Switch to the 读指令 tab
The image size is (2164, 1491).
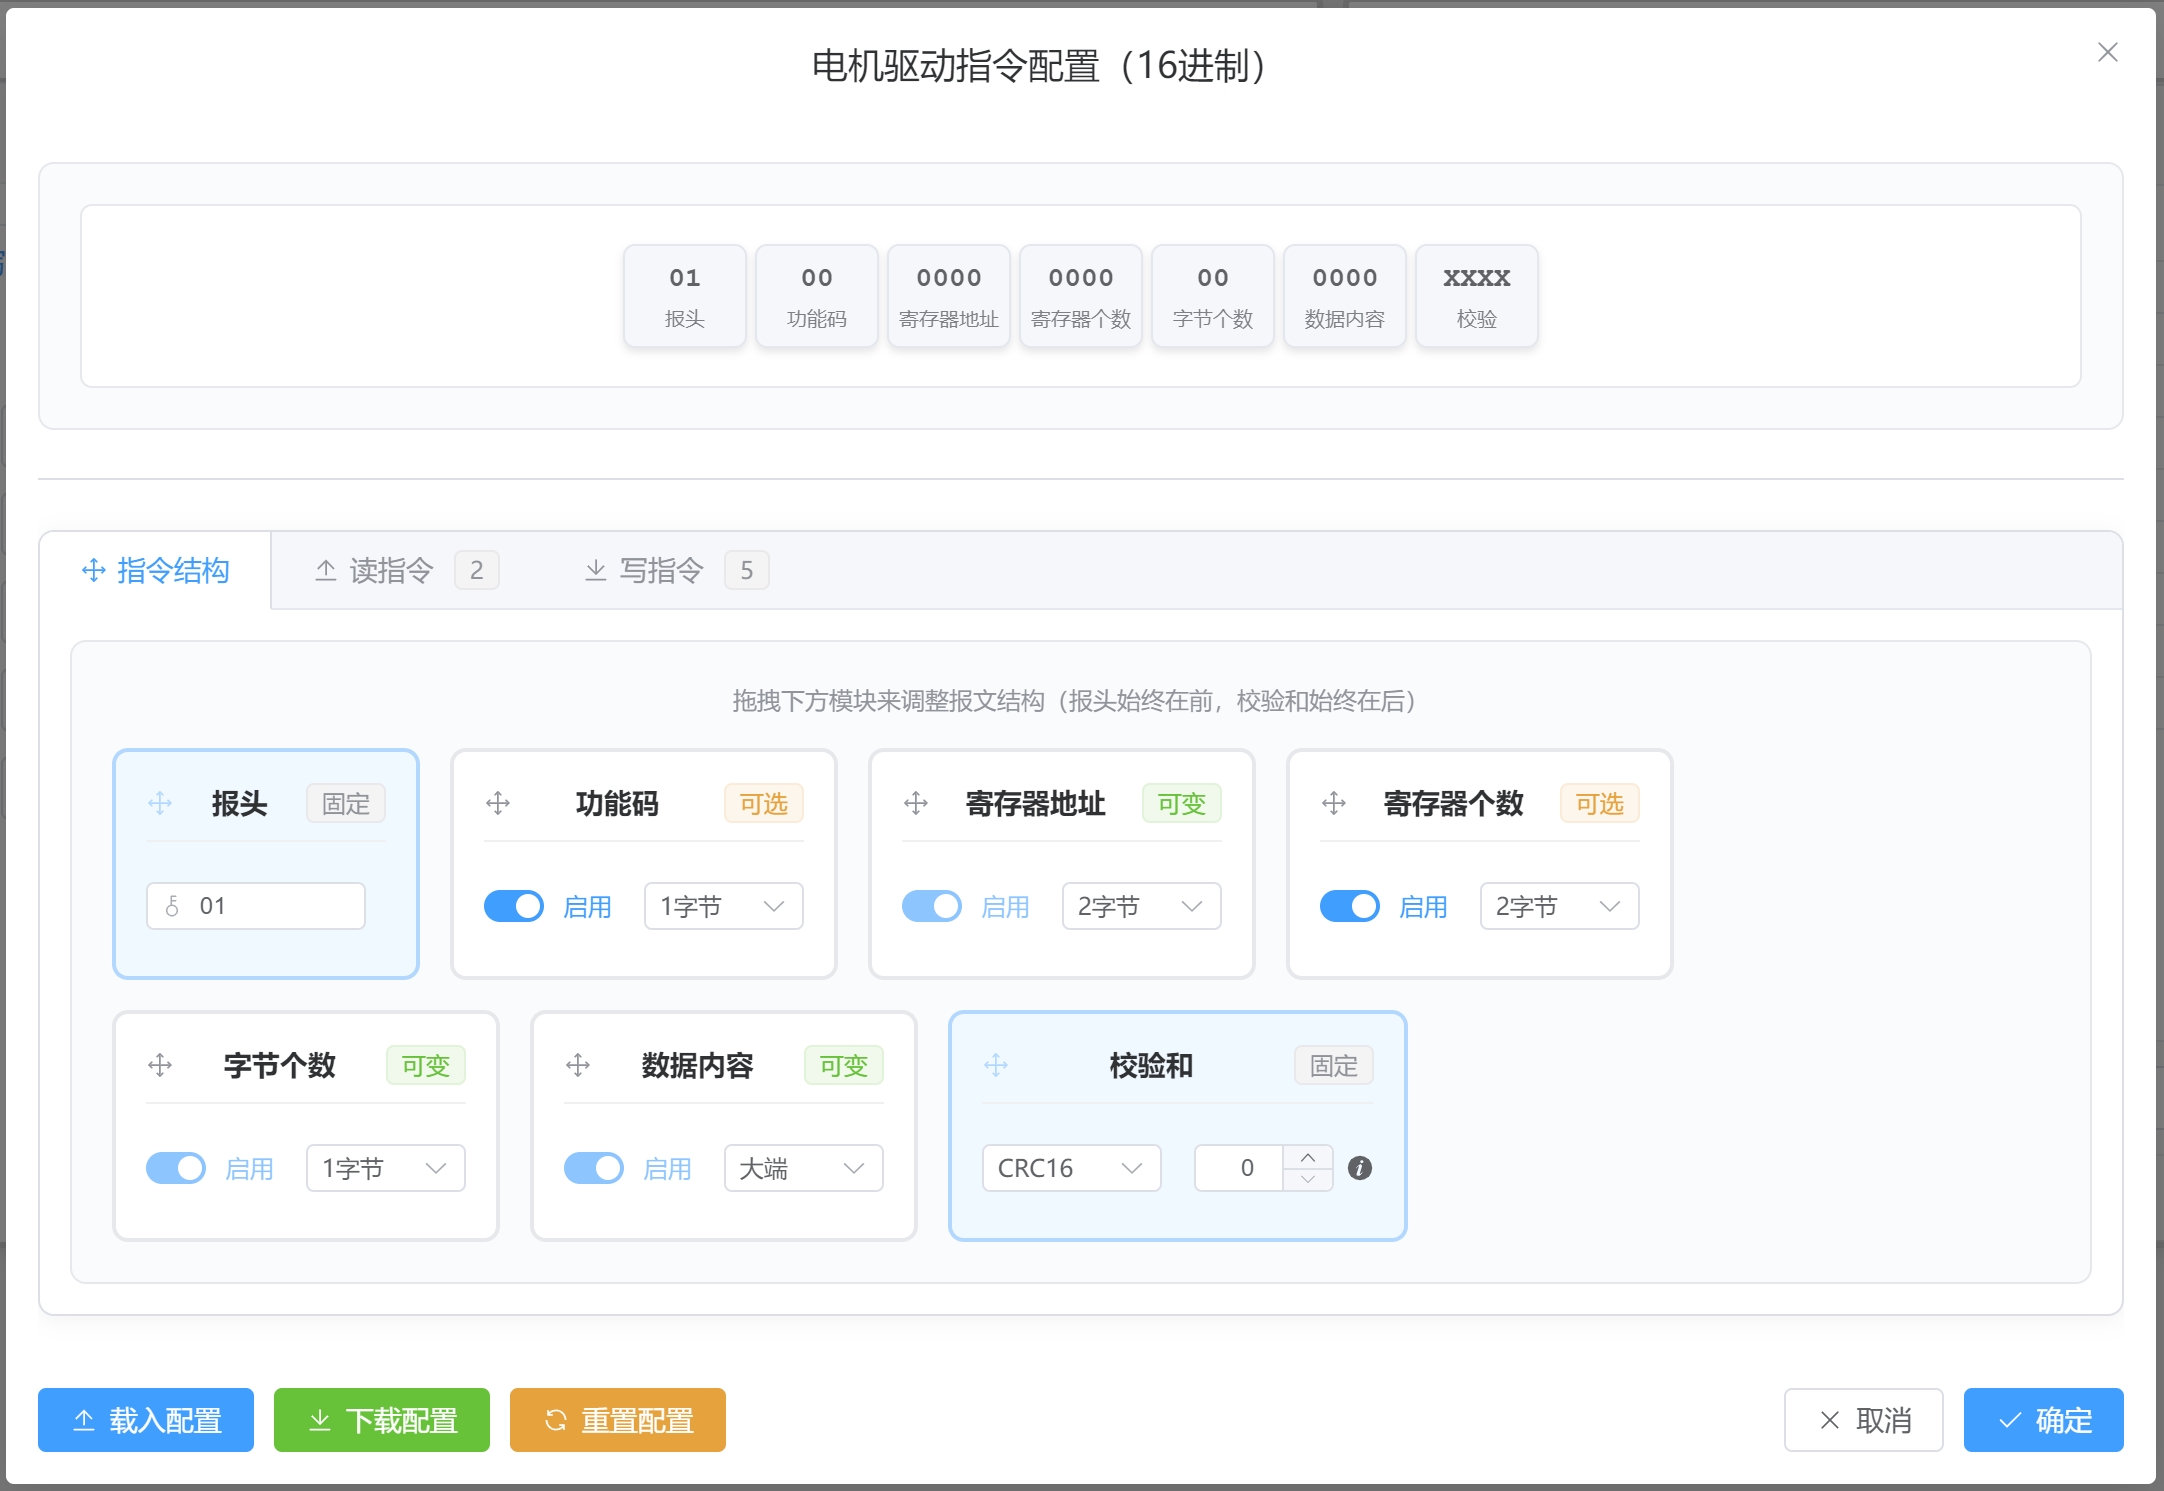point(391,570)
